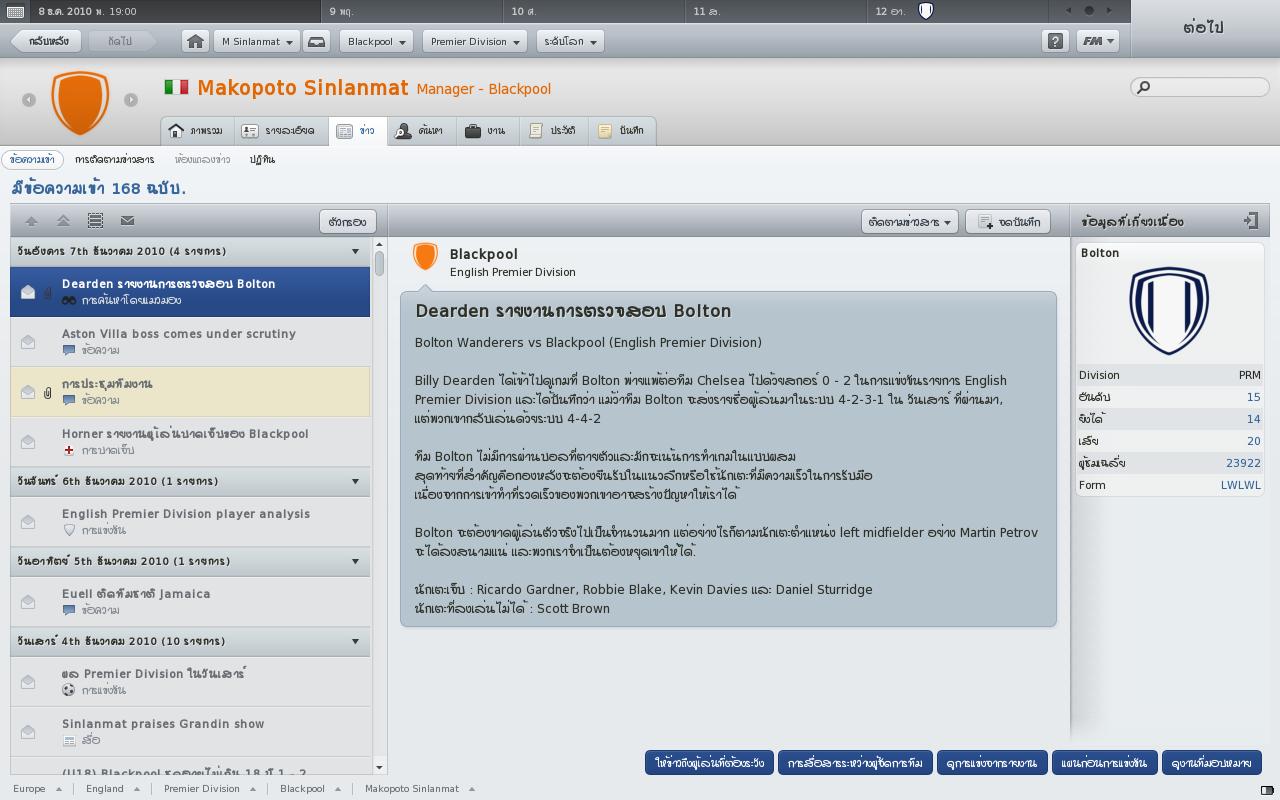Click the next arrow right of the club badge
The width and height of the screenshot is (1280, 800).
pos(131,99)
